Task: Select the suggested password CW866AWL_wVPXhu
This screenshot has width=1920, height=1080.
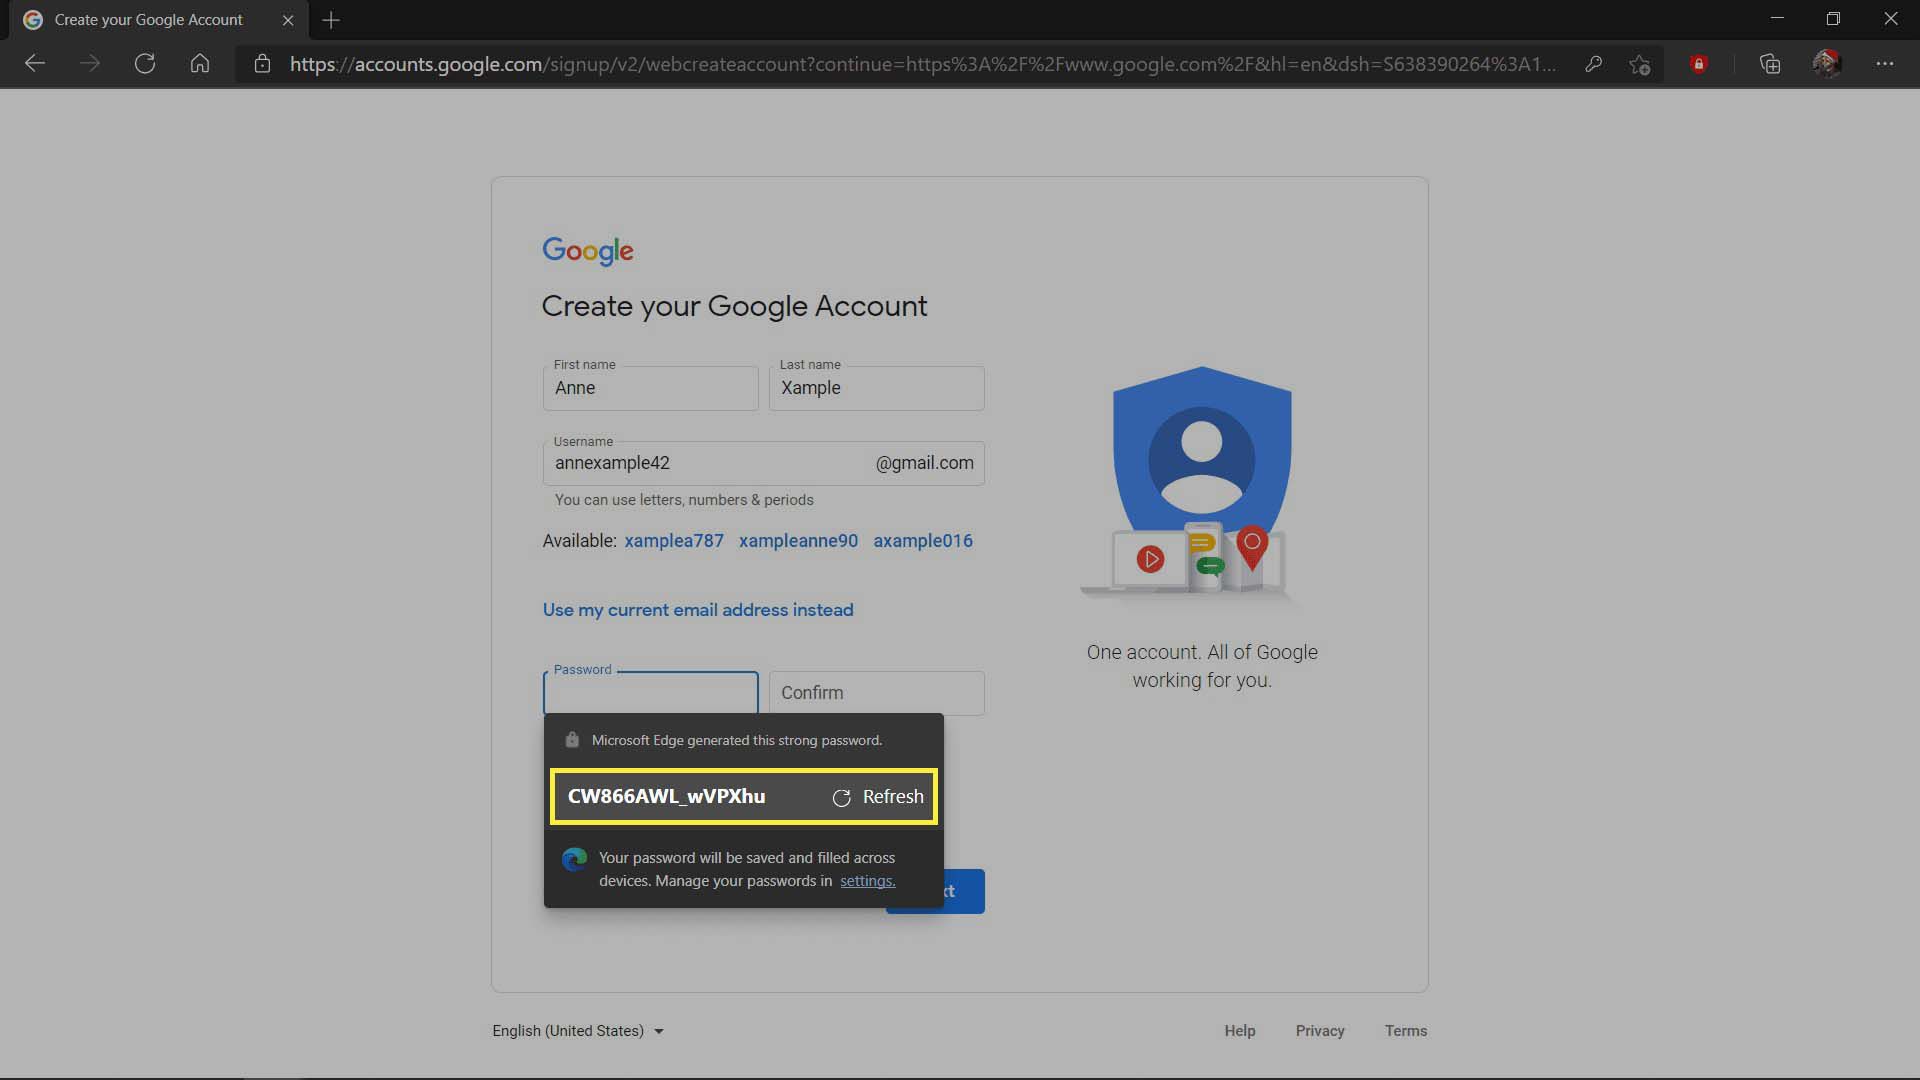Action: click(666, 795)
